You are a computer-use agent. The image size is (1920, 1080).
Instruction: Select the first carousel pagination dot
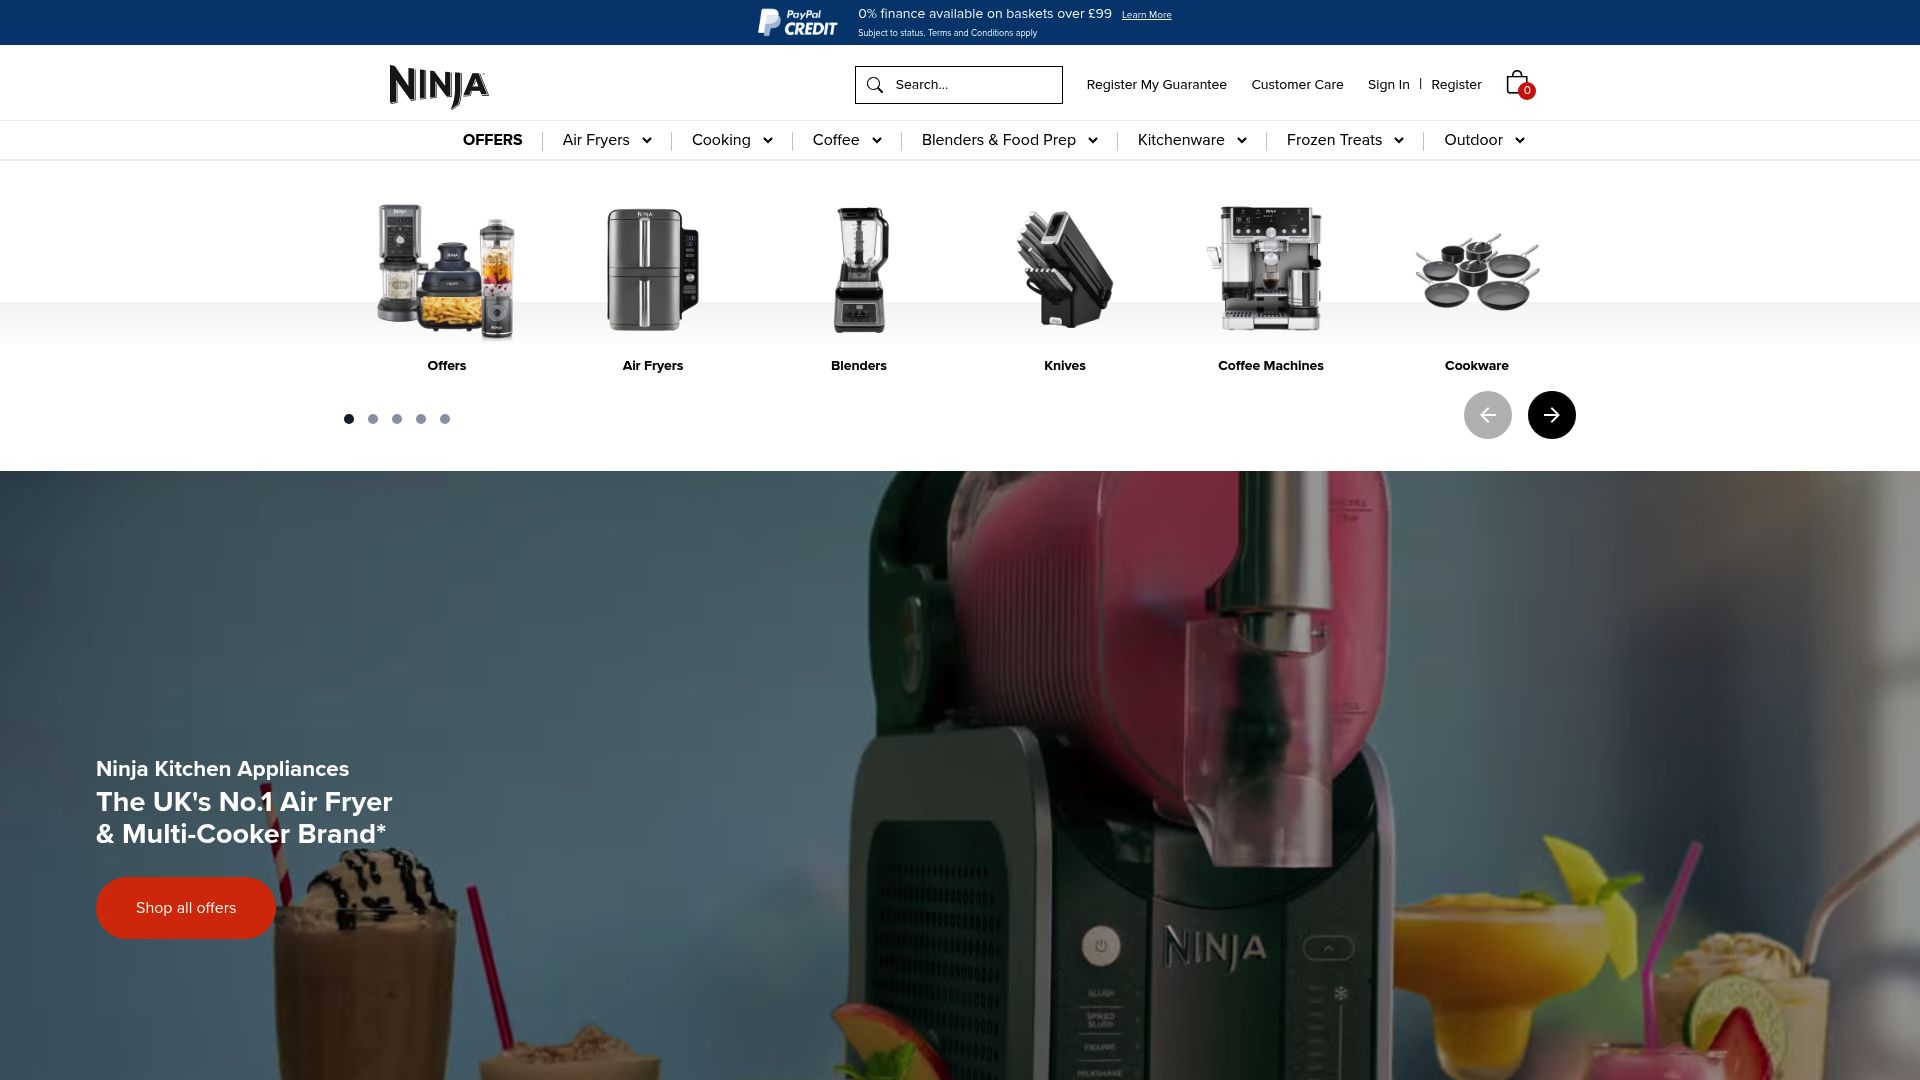coord(349,419)
